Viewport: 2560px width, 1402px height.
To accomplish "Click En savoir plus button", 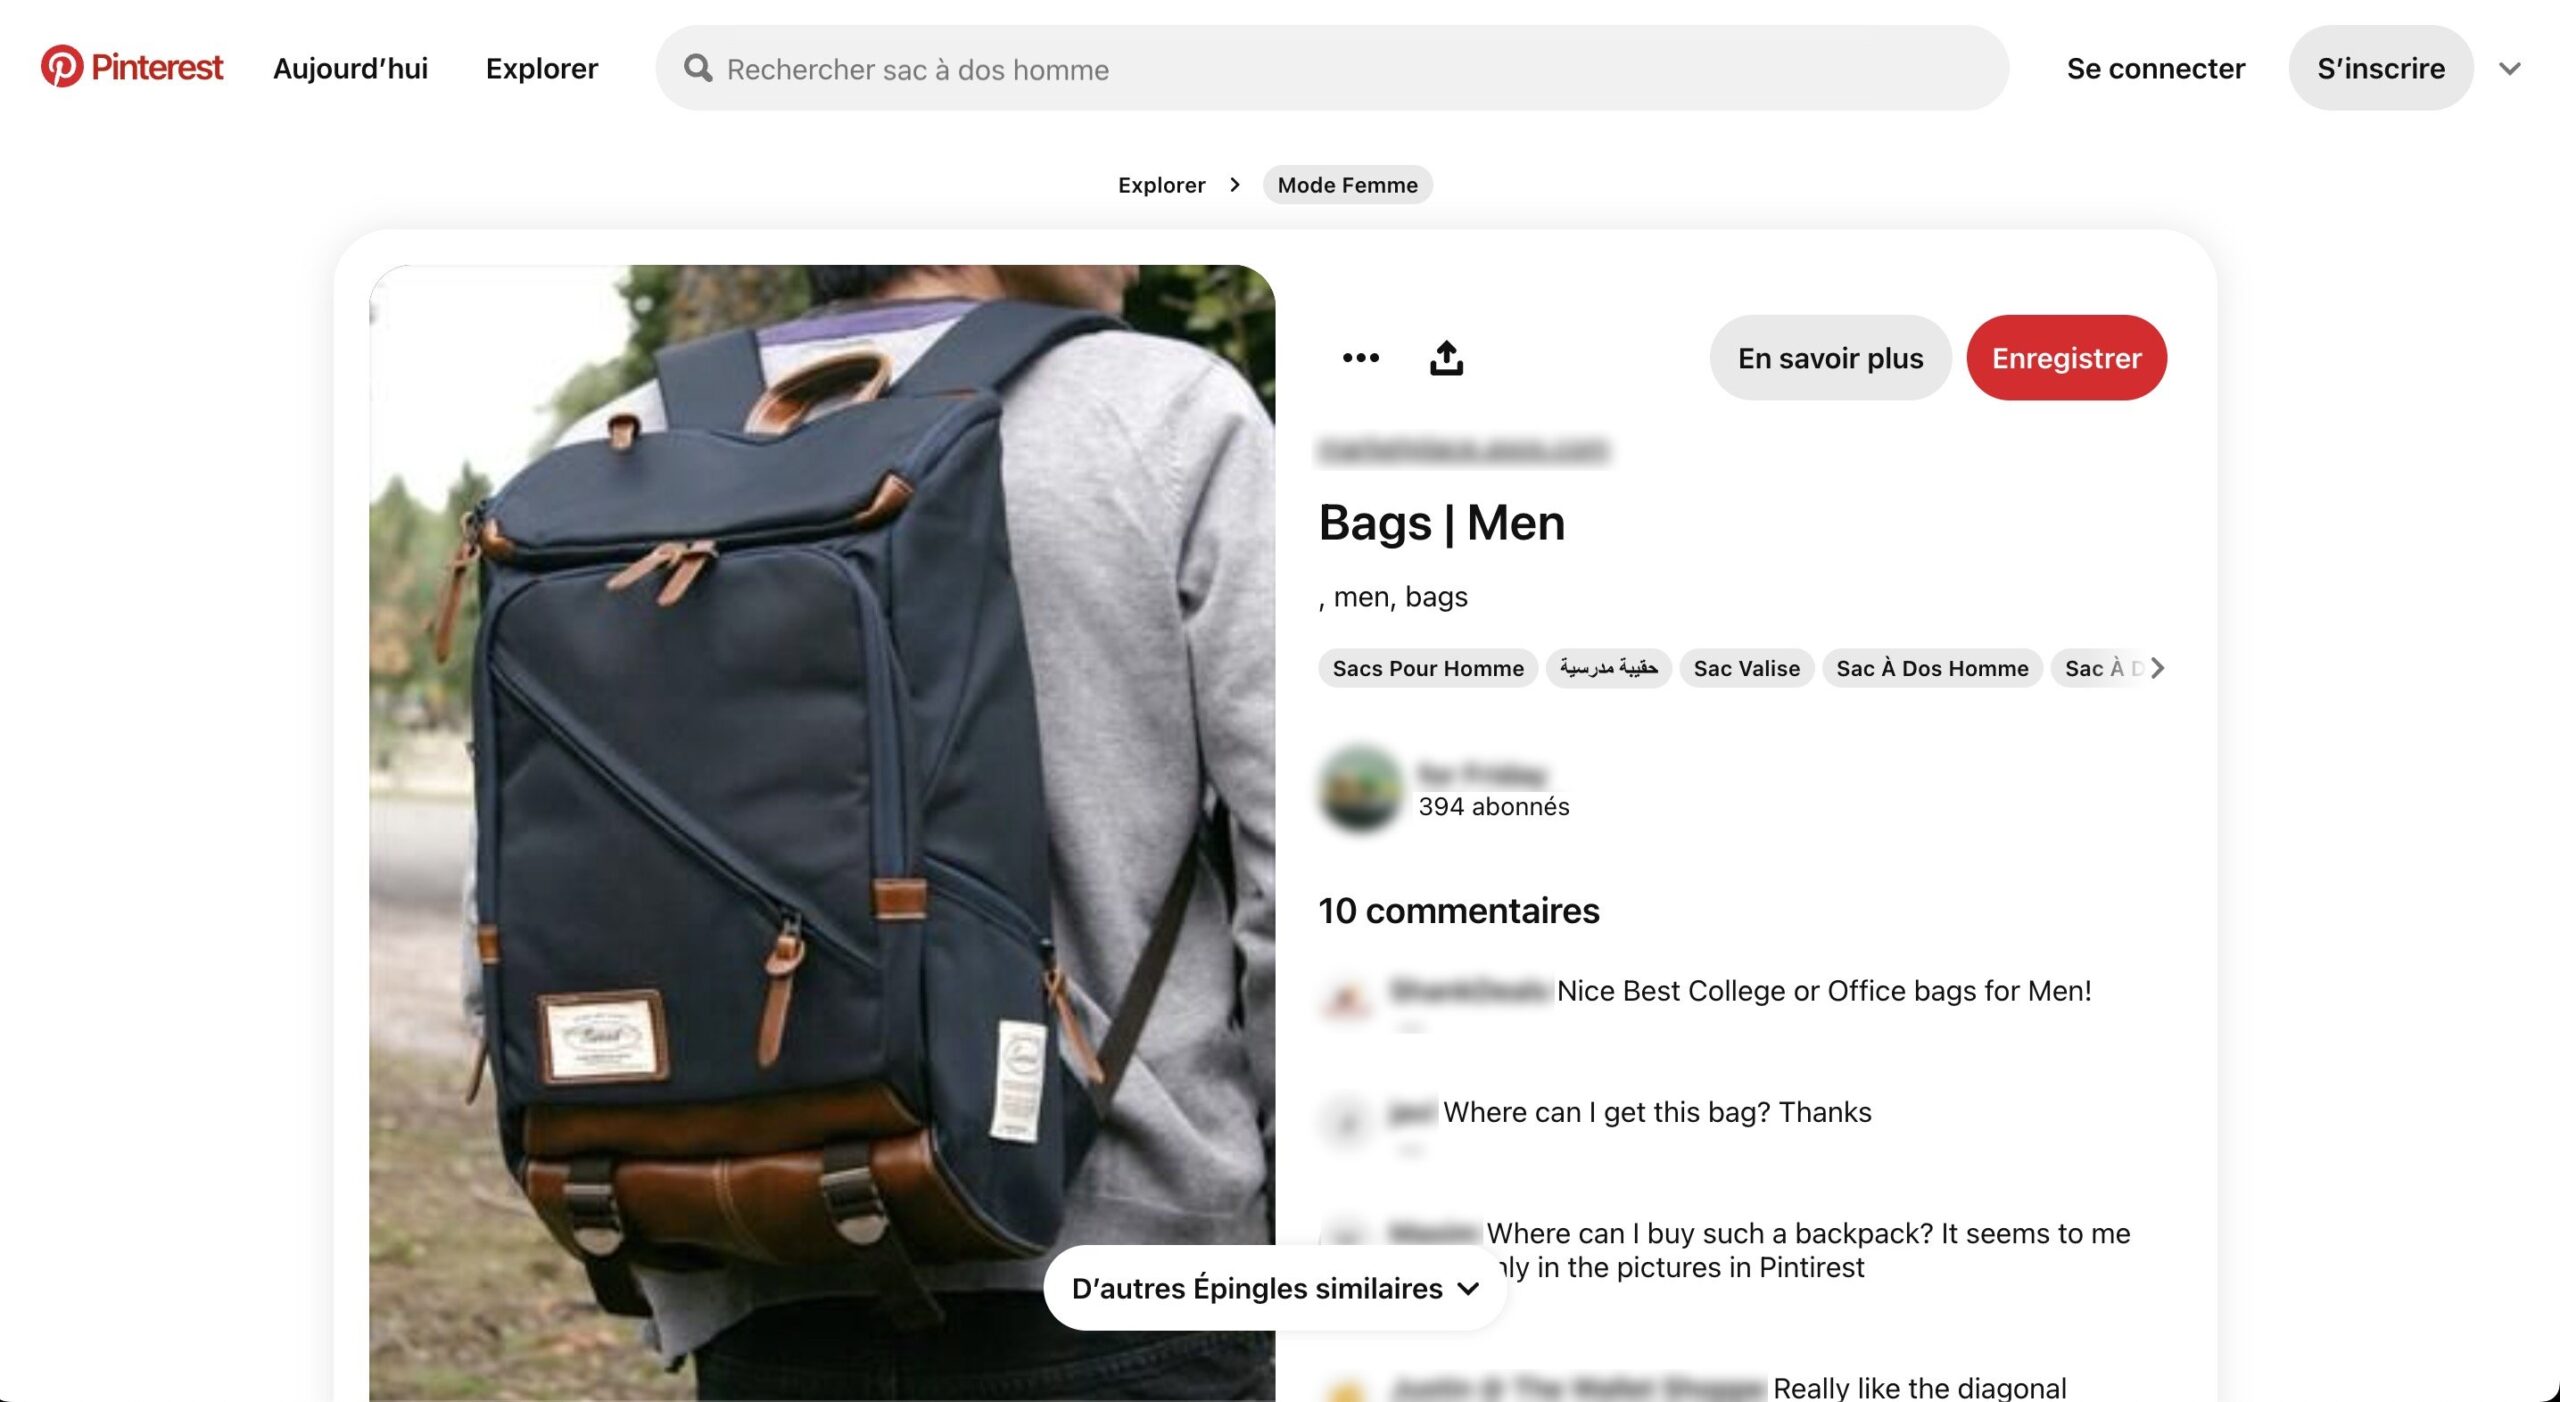I will tap(1830, 358).
